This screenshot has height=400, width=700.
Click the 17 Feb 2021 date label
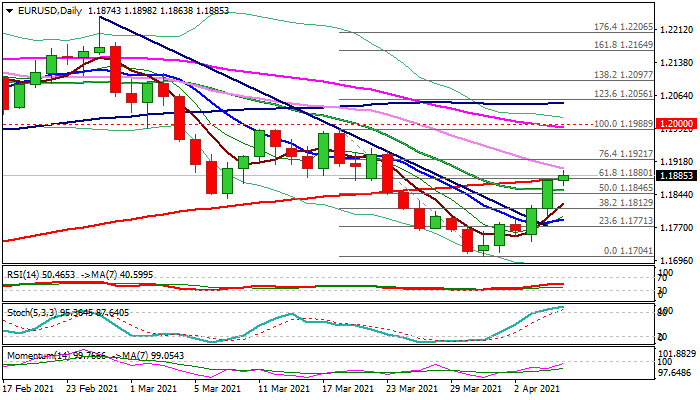[x=27, y=387]
